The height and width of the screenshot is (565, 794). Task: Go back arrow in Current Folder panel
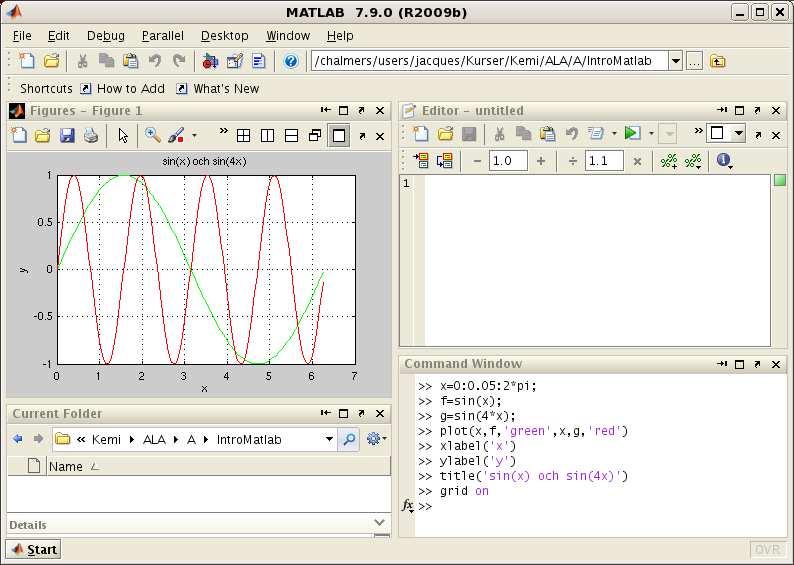18,439
